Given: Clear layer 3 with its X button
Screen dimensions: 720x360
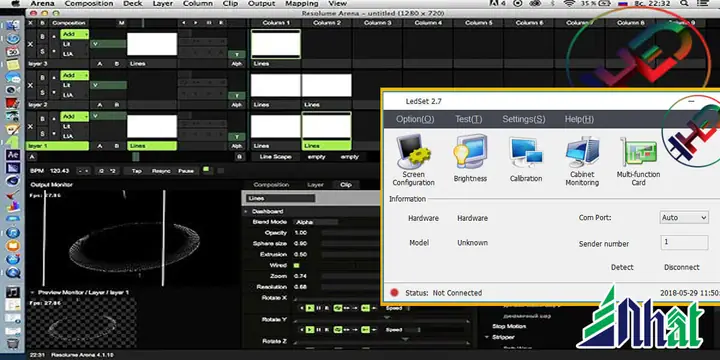Looking at the screenshot, I should [x=31, y=45].
